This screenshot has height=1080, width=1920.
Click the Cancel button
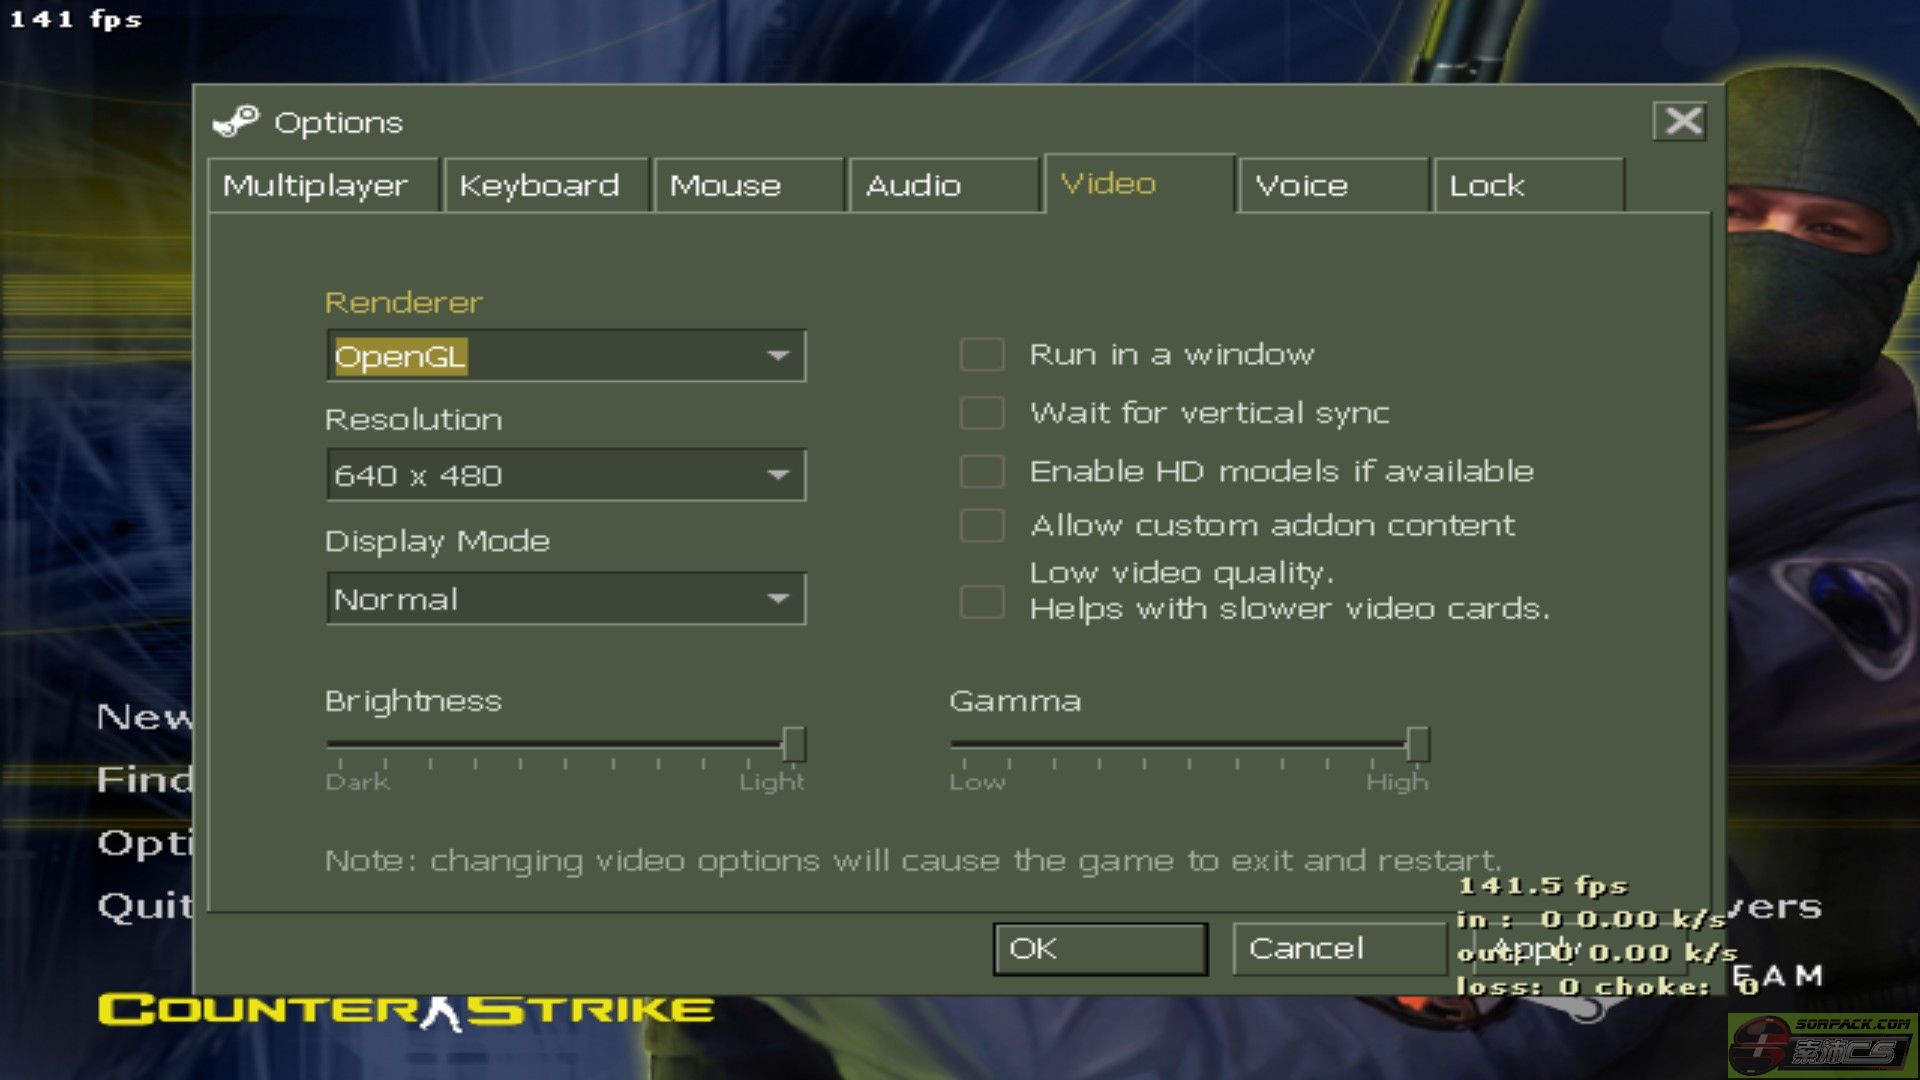pos(1337,948)
